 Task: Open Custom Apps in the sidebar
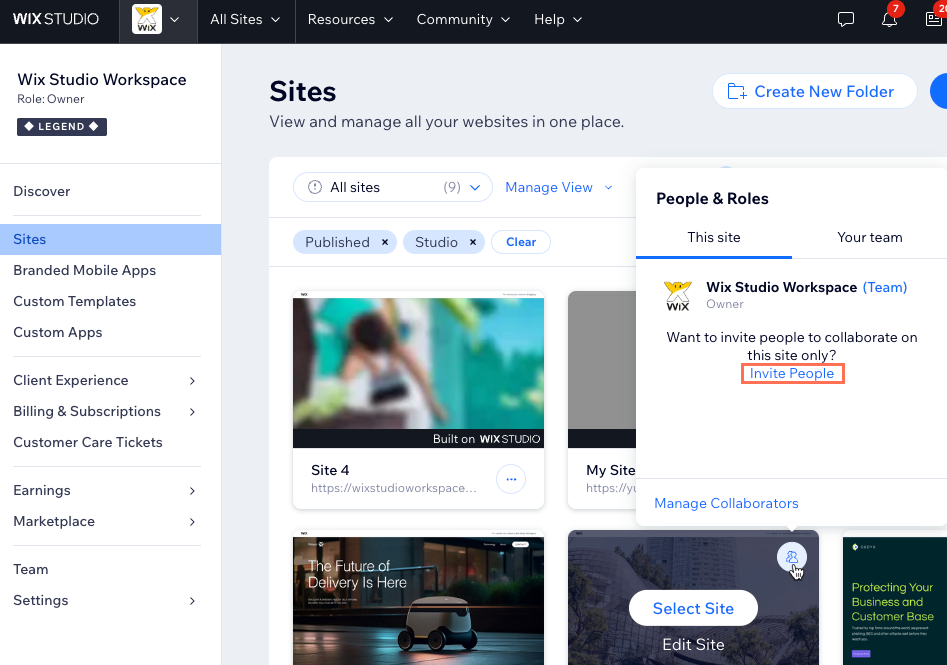[x=57, y=332]
